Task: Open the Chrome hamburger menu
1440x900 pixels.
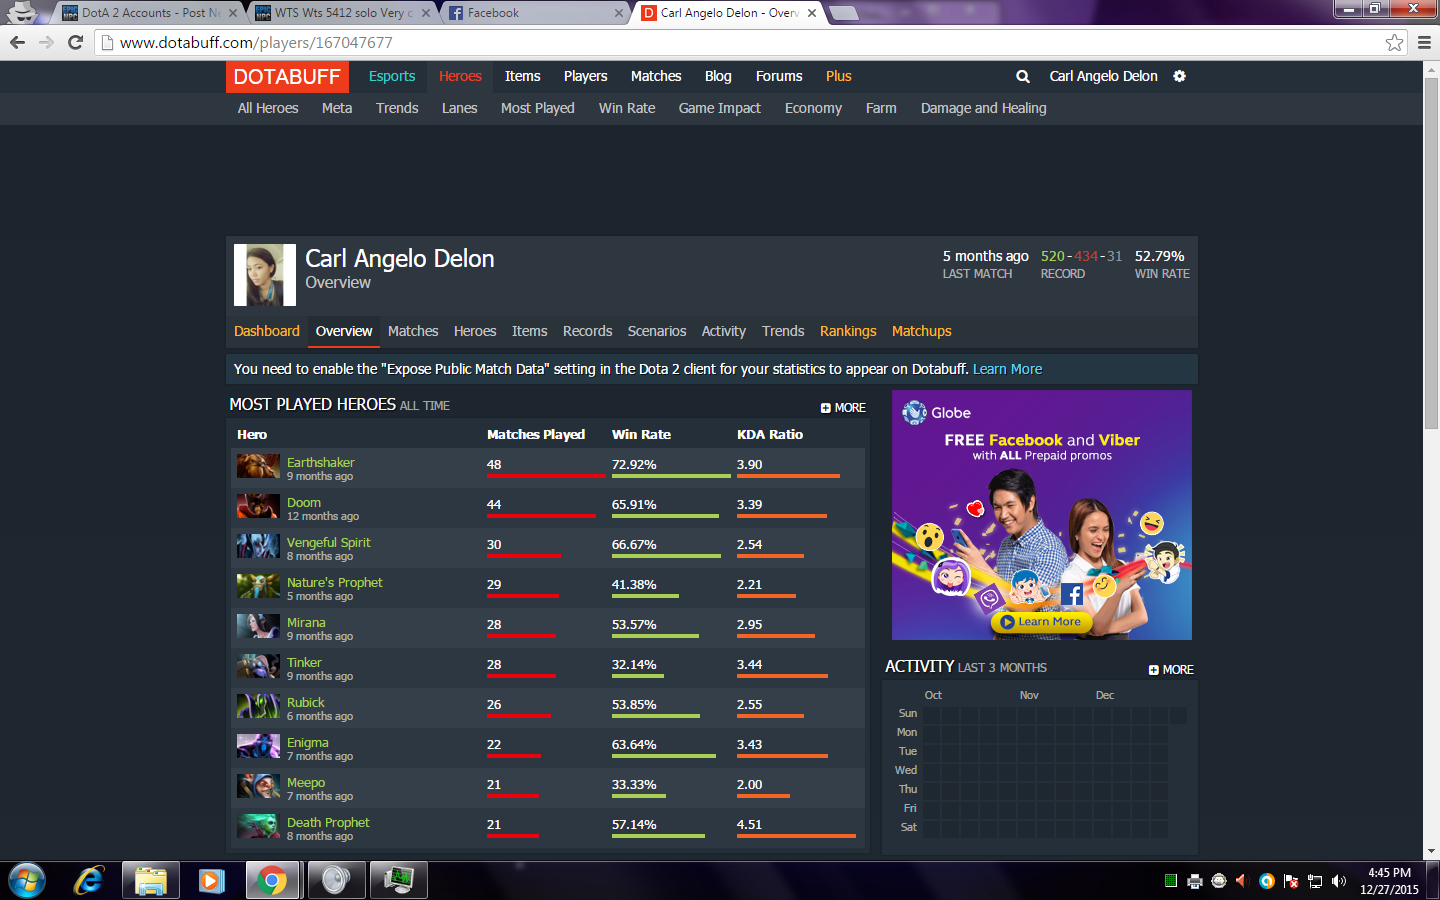Action: [x=1424, y=42]
